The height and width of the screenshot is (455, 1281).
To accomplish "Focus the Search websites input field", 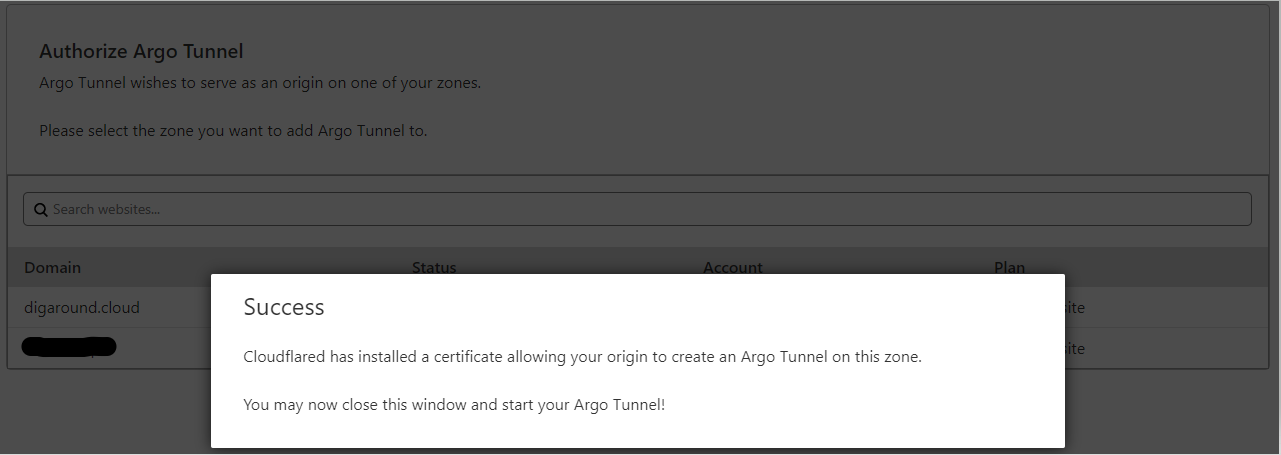I will (x=640, y=210).
